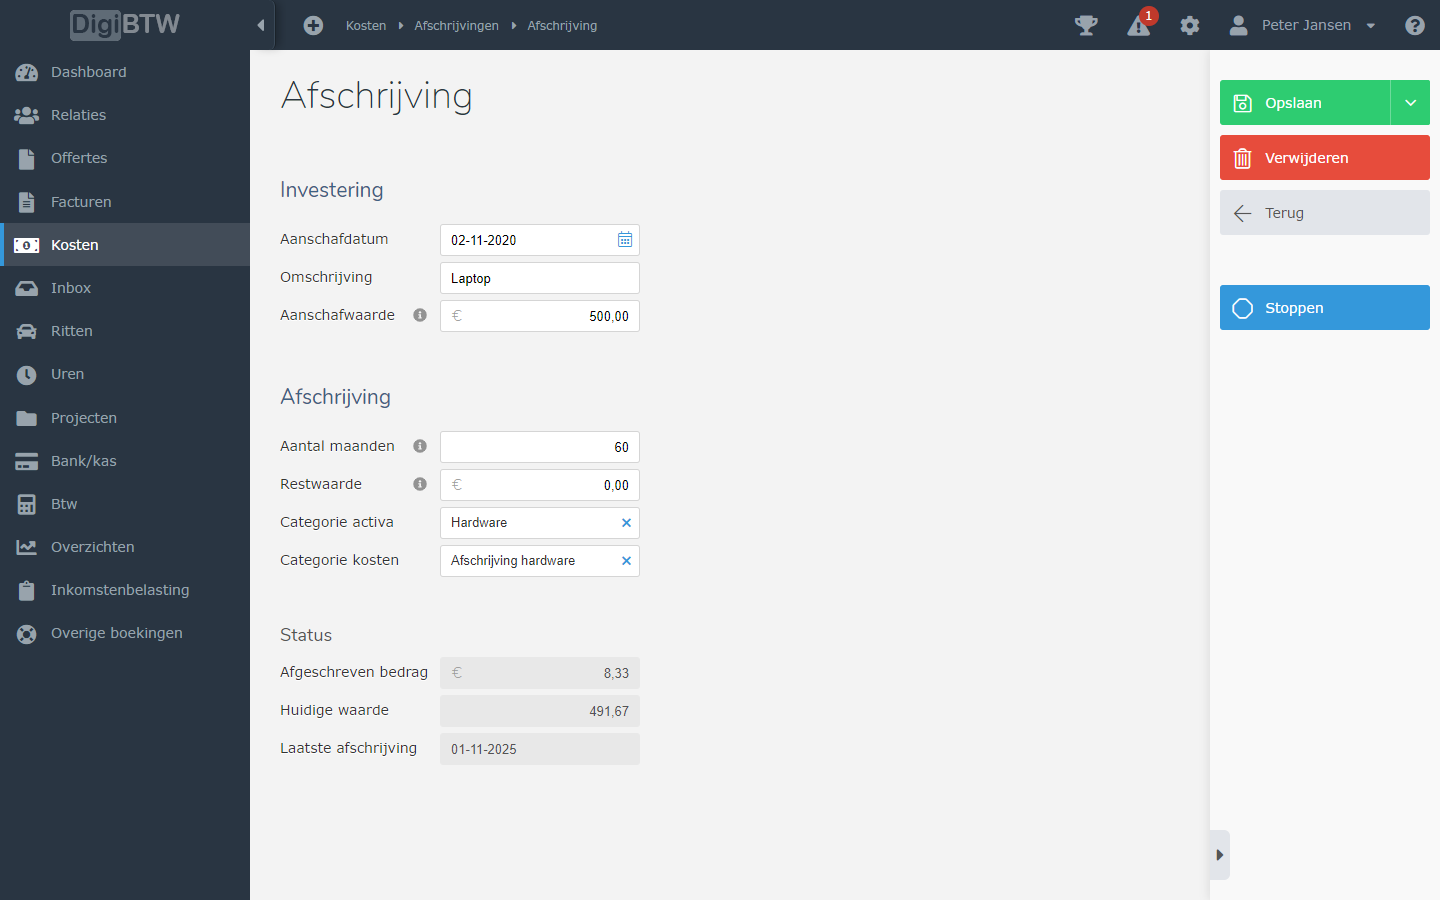This screenshot has width=1440, height=900.
Task: Clear the Hardware category activa selection
Action: point(626,523)
